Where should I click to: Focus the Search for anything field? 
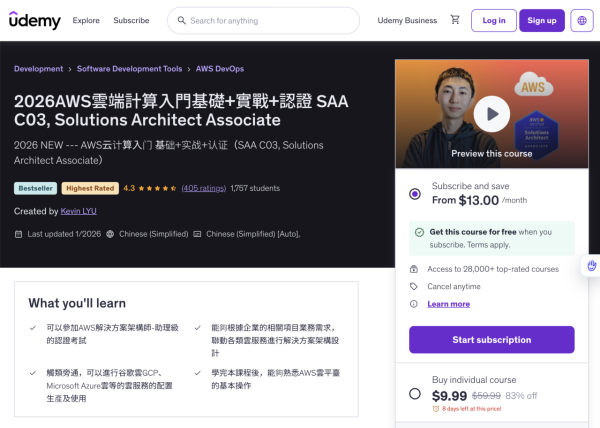point(263,20)
